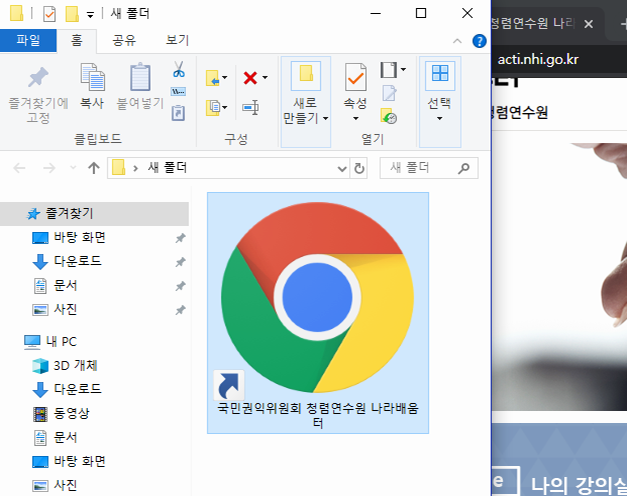Open the 선택 dropdown arrow
627x496 pixels.
[439, 118]
